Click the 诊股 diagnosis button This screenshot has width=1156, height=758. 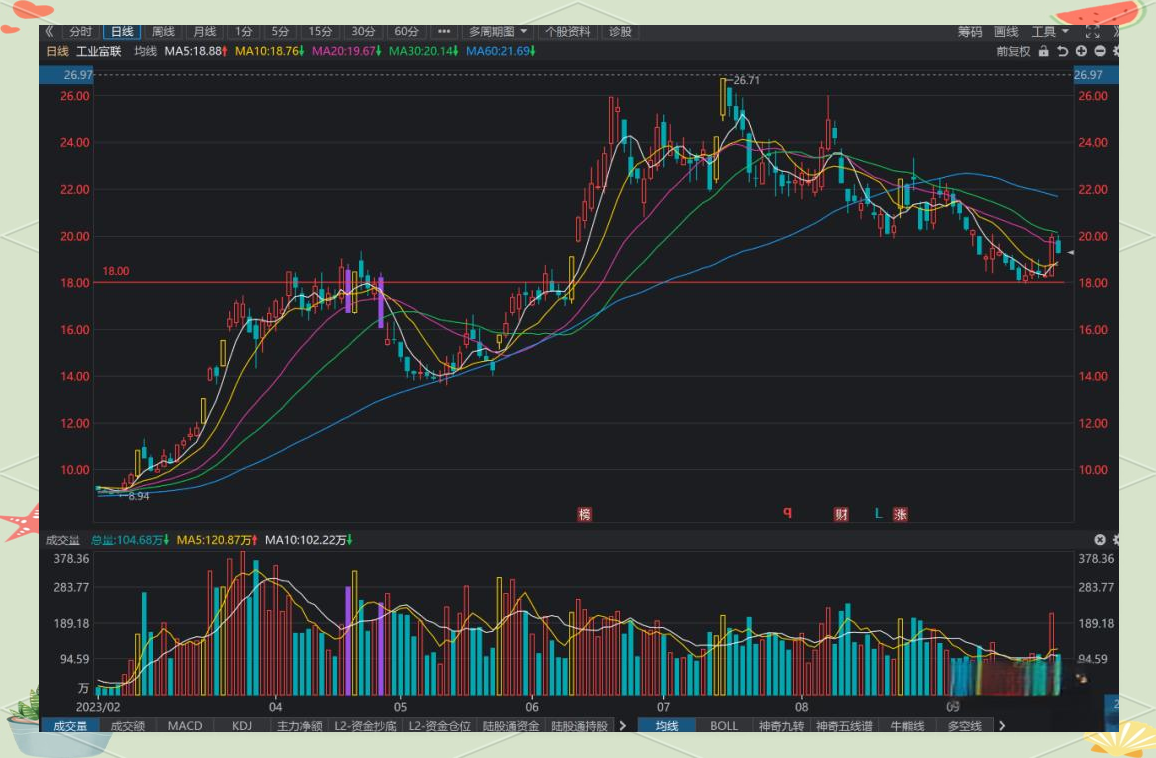point(620,32)
